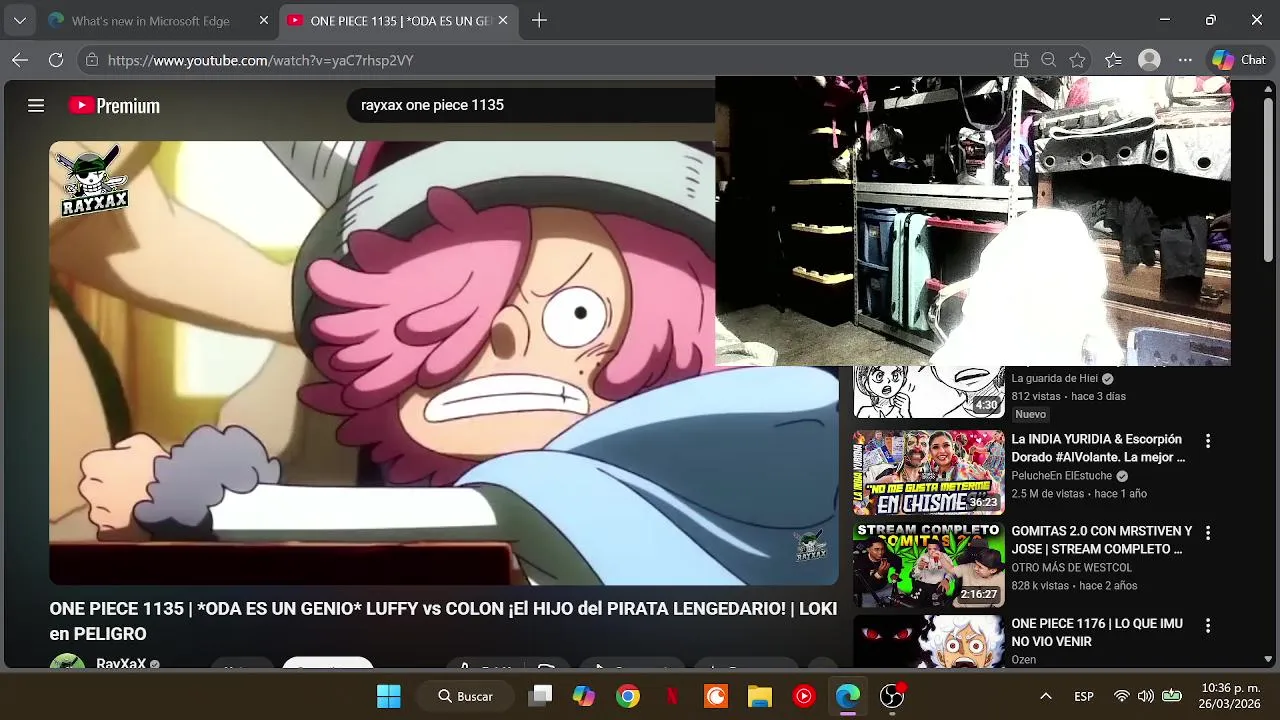
Task: View site information lock icon in address bar
Action: tap(92, 60)
